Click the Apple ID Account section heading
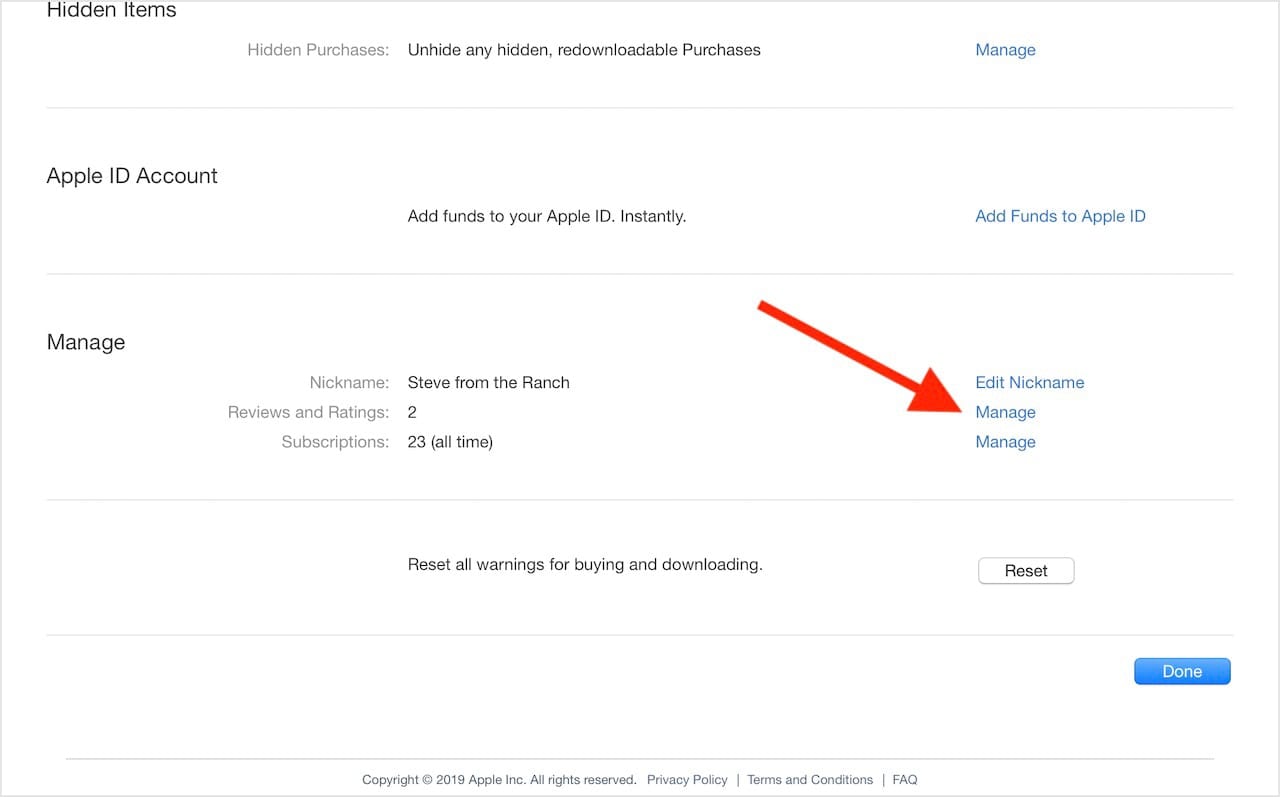 point(132,176)
